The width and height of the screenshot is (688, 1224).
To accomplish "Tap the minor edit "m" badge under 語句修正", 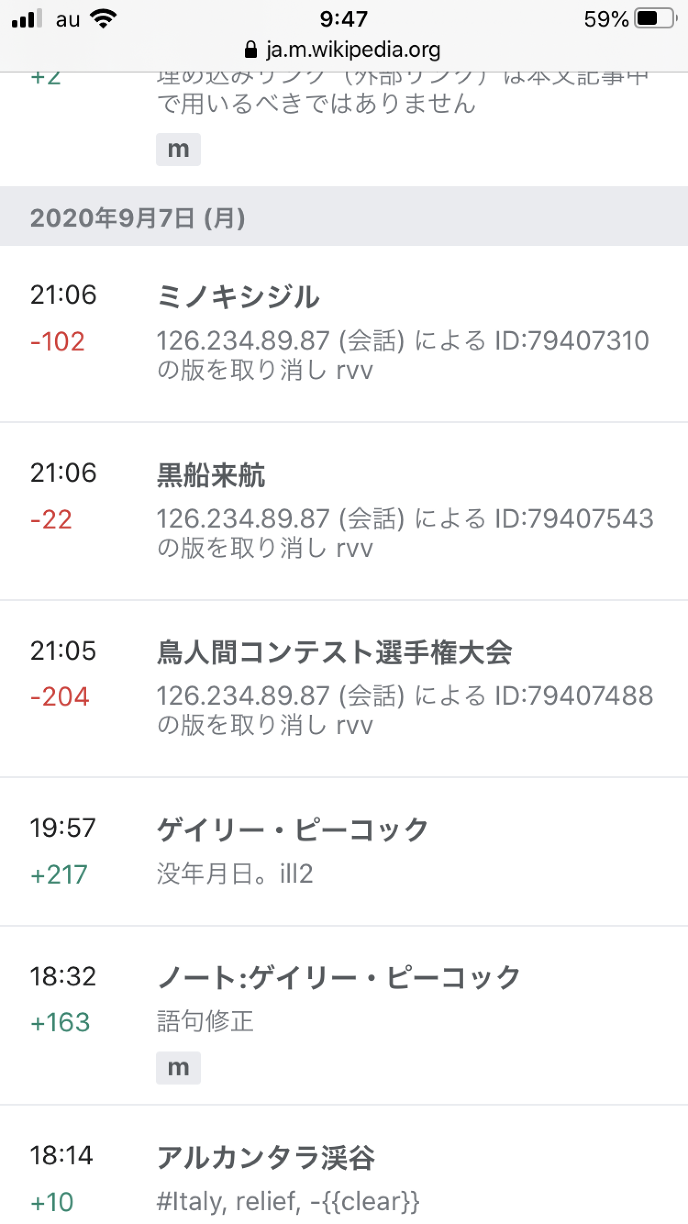I will click(178, 1067).
